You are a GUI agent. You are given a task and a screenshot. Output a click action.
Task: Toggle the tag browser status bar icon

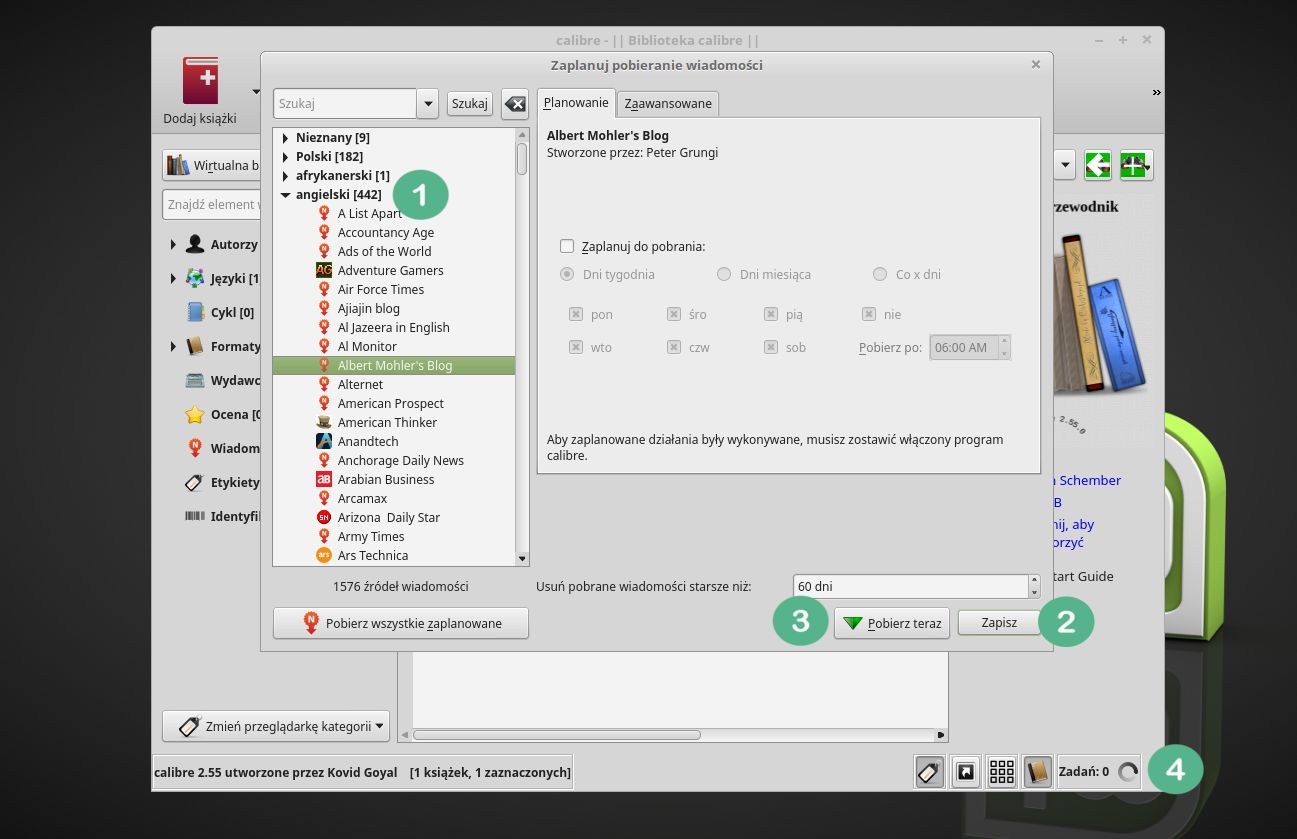(930, 772)
